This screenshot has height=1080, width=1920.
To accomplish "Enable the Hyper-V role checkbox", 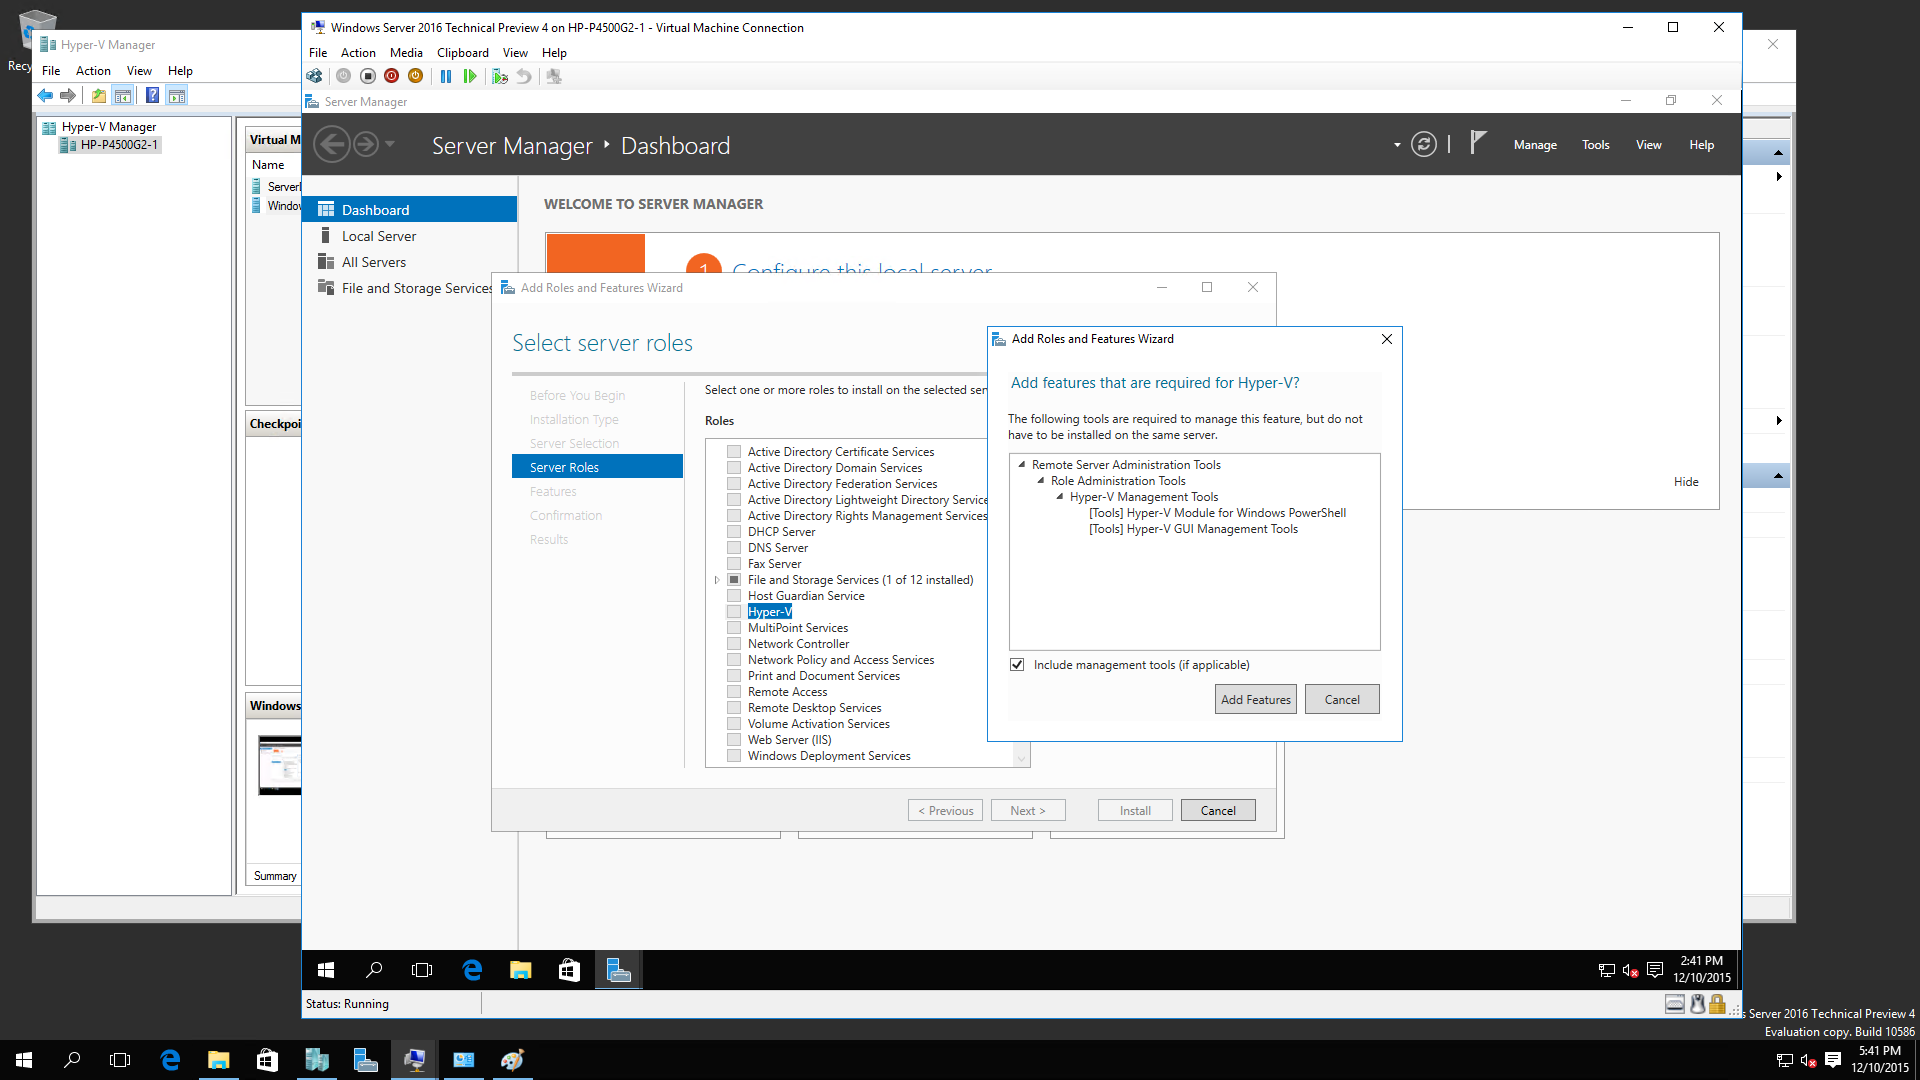I will click(734, 611).
